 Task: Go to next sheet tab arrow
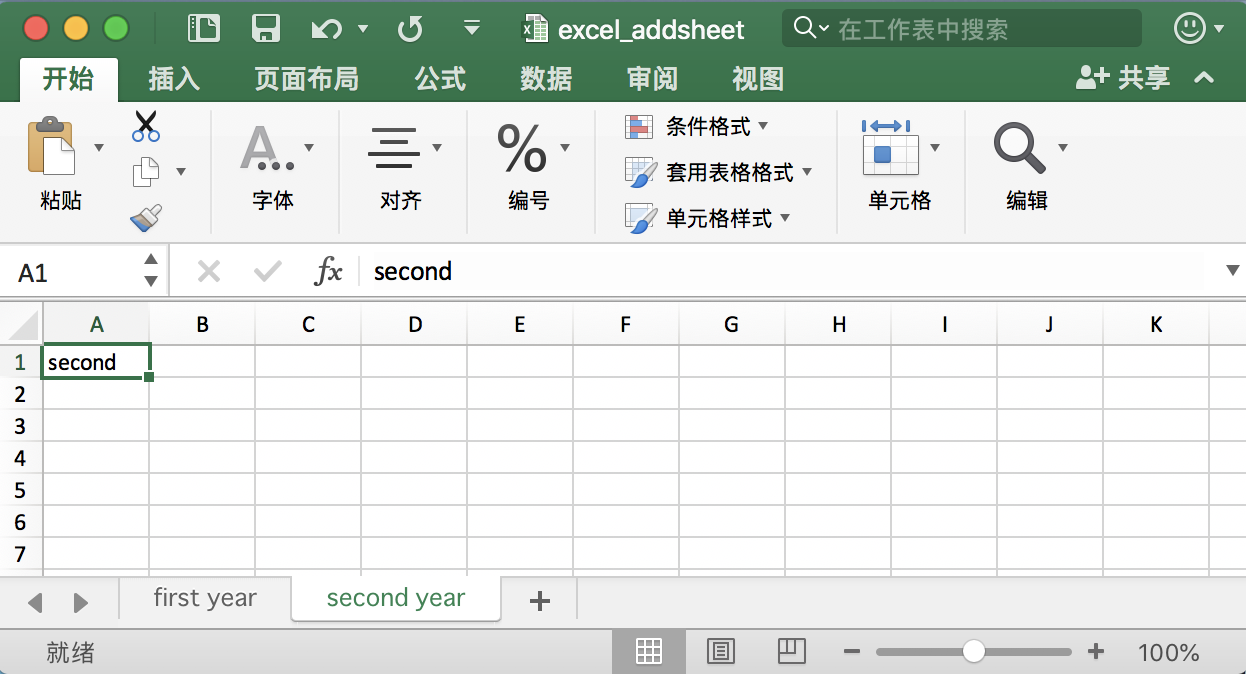tap(81, 603)
